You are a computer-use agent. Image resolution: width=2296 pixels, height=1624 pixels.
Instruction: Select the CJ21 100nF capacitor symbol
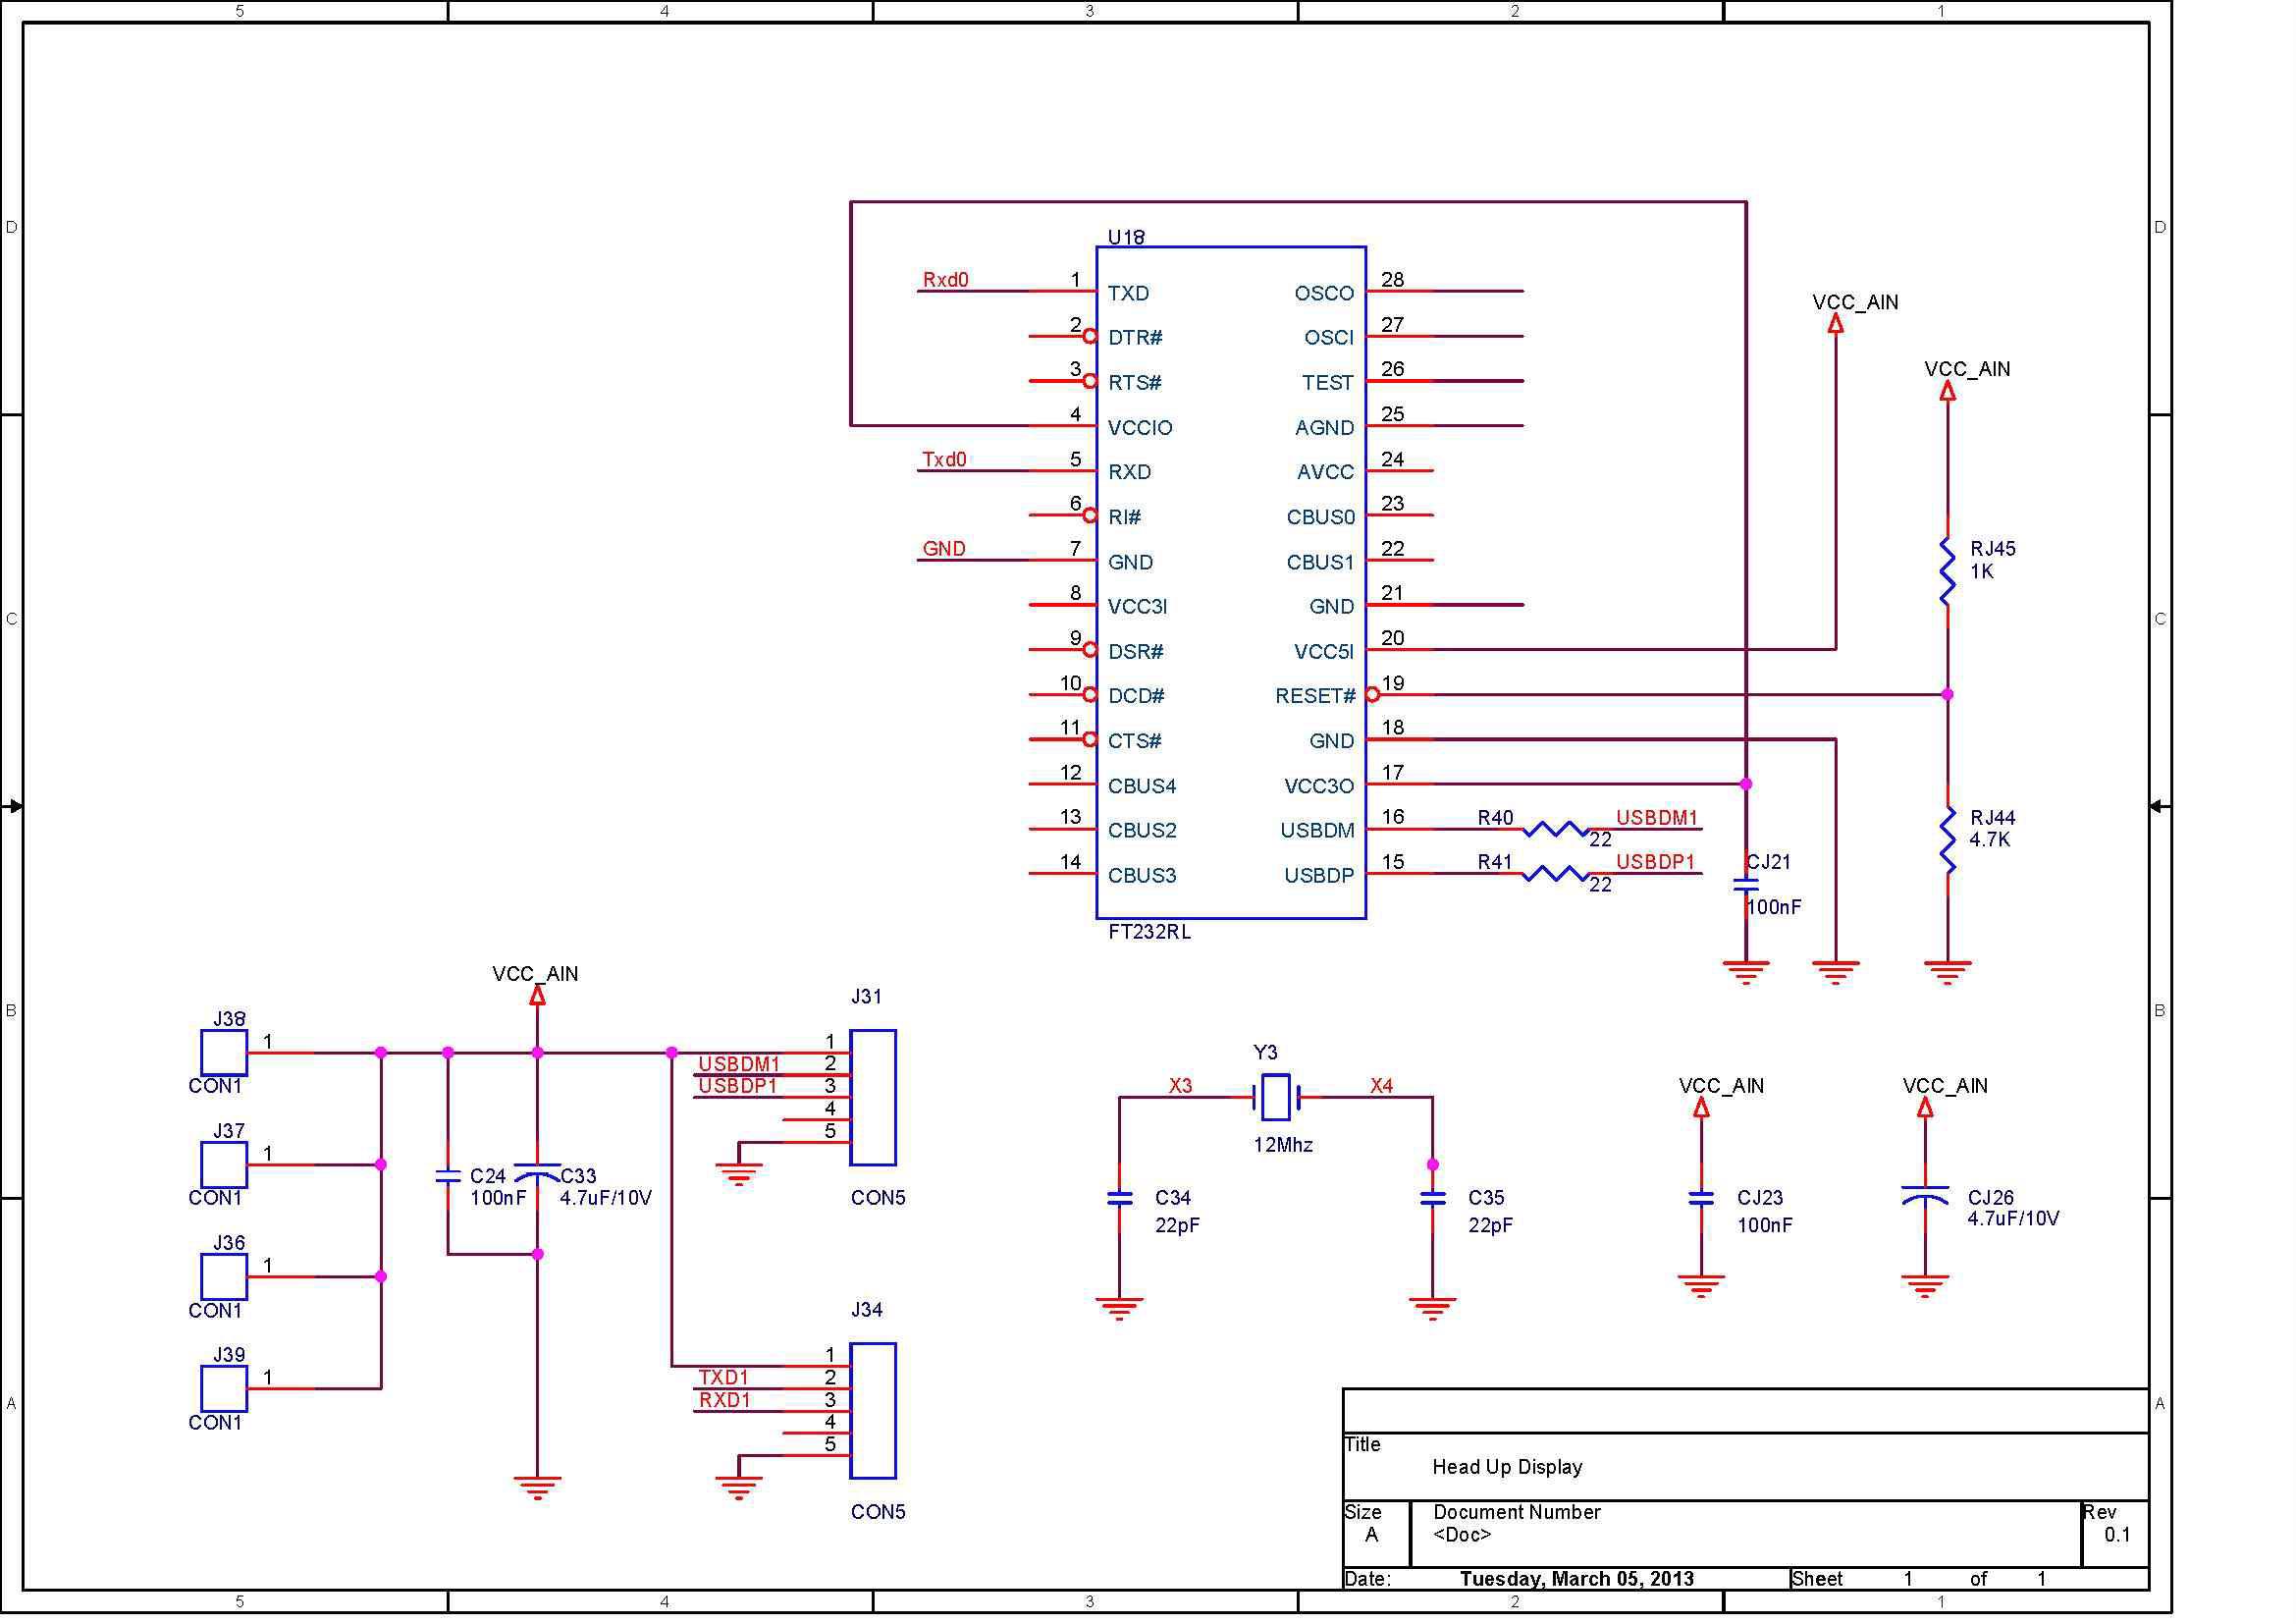coord(1746,885)
